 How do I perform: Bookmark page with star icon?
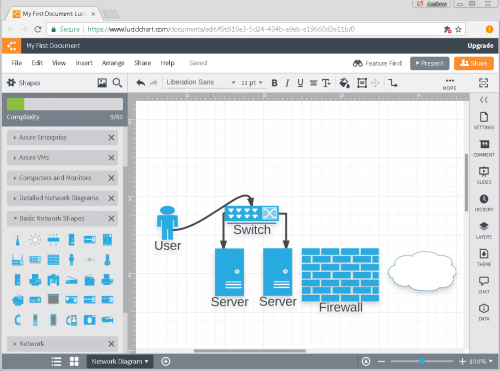(458, 29)
